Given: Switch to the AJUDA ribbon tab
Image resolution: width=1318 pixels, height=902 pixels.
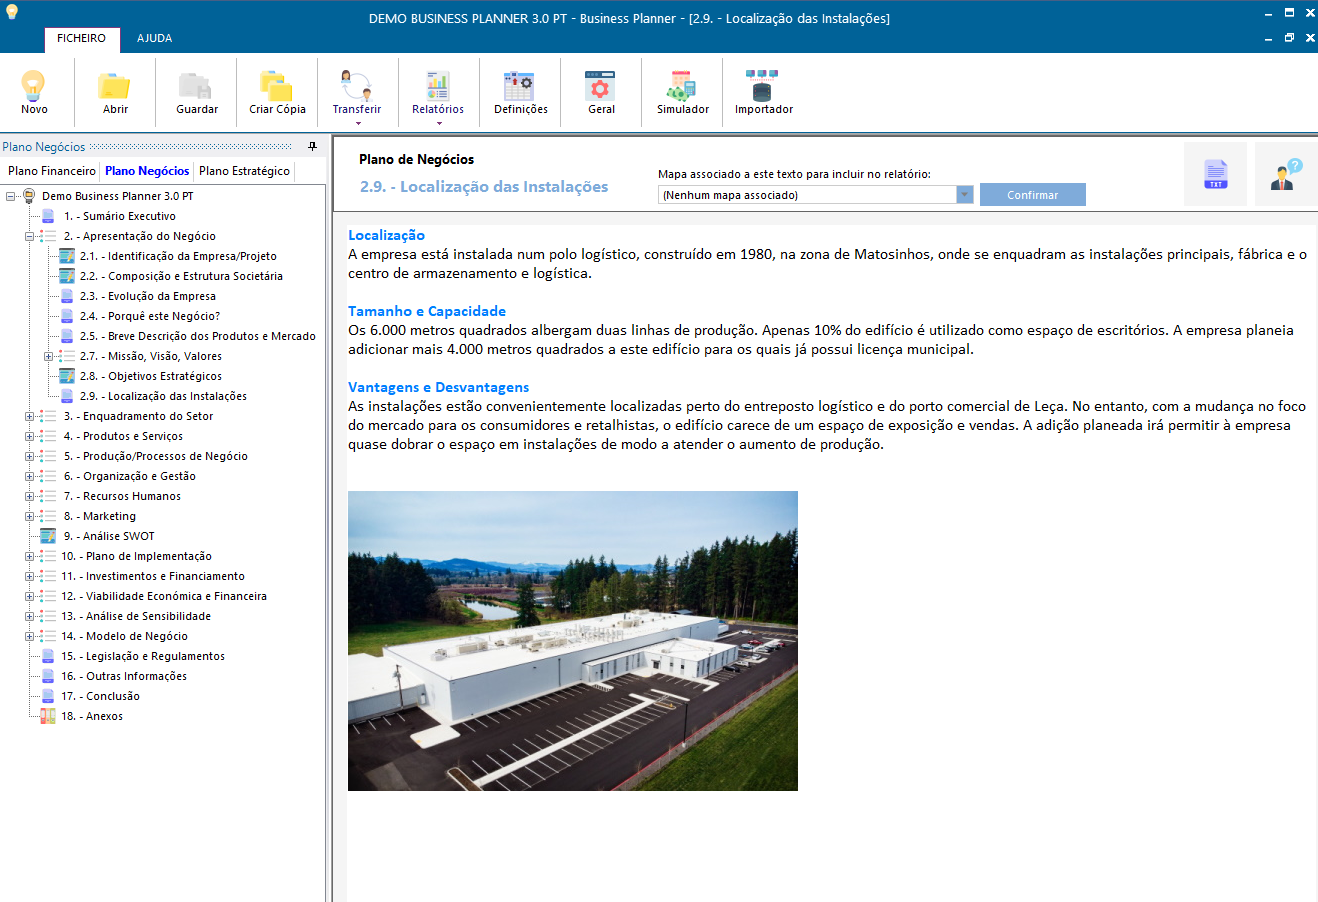Looking at the screenshot, I should [x=154, y=38].
